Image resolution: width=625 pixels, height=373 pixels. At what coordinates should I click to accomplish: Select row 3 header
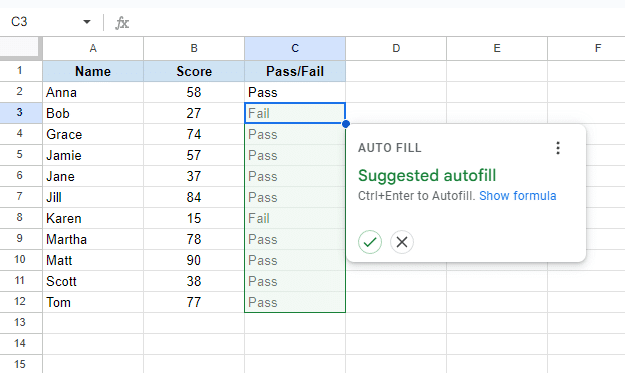coord(21,113)
